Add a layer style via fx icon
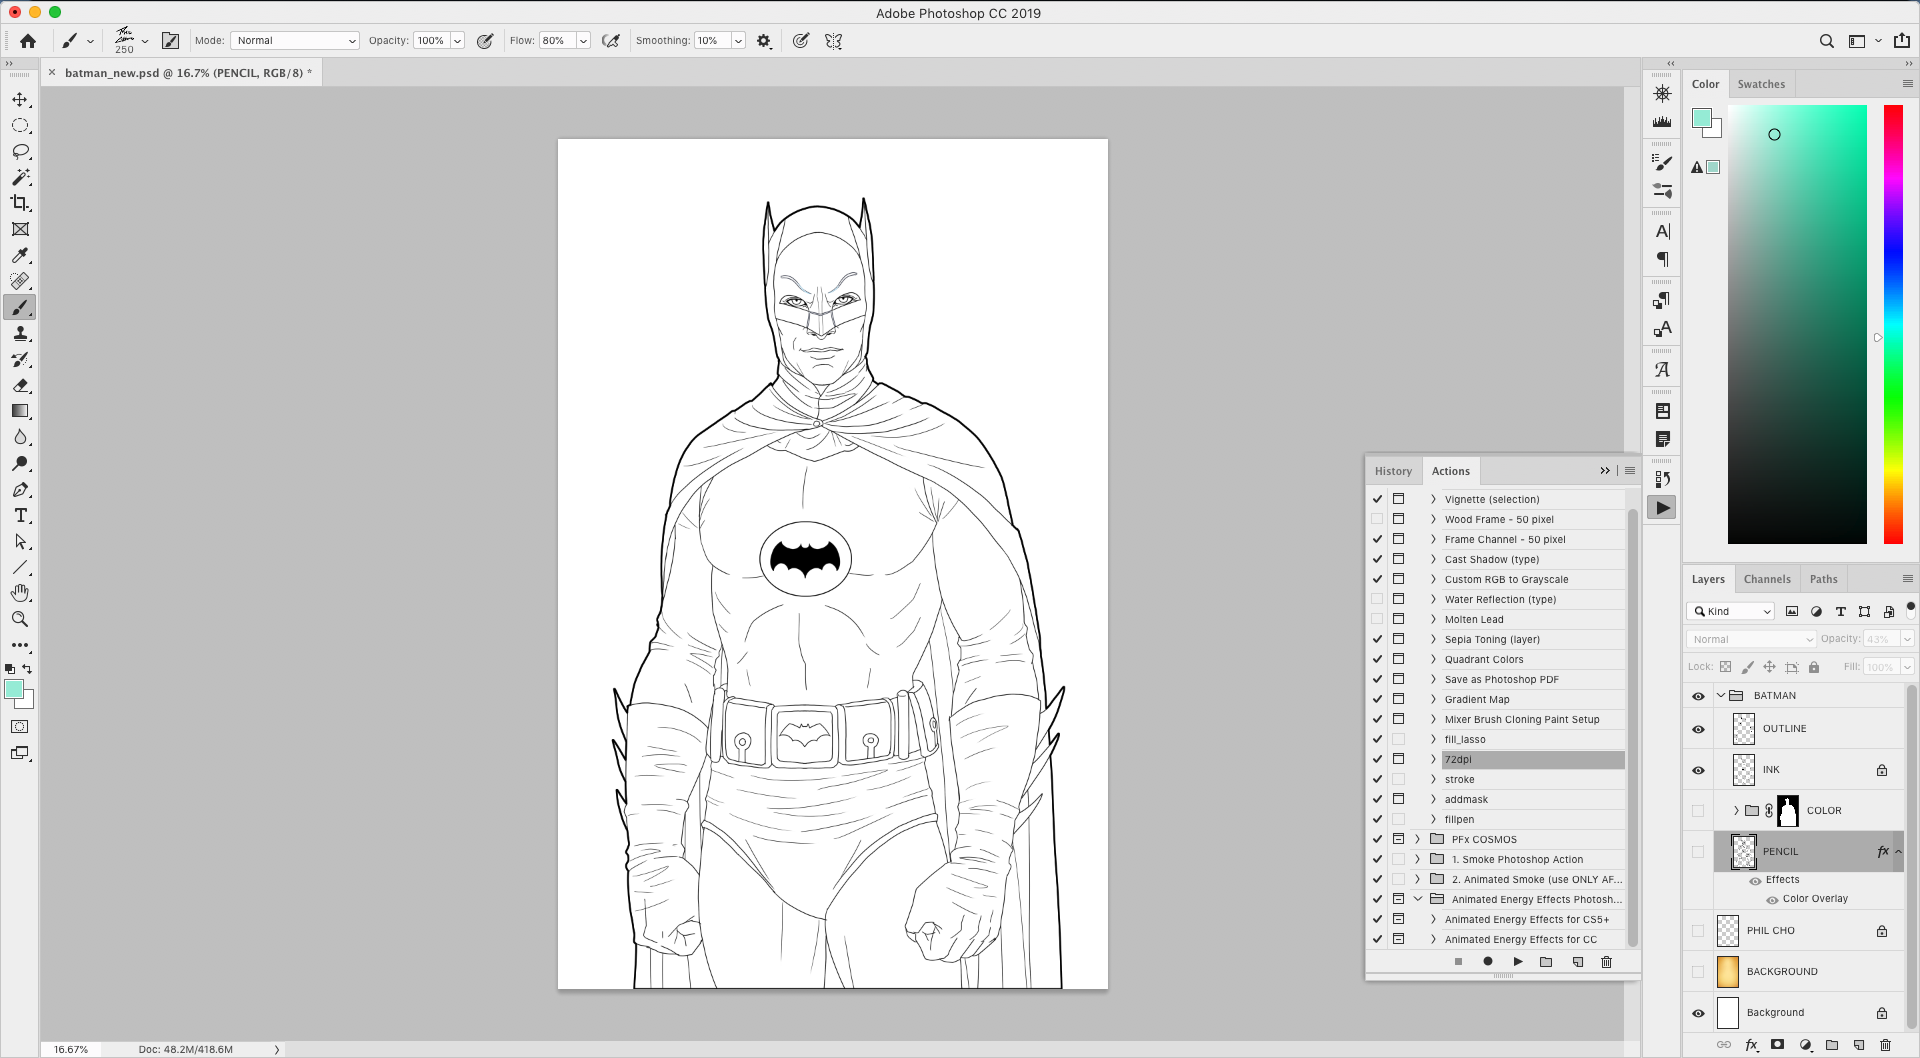The width and height of the screenshot is (1920, 1058). (1752, 1045)
